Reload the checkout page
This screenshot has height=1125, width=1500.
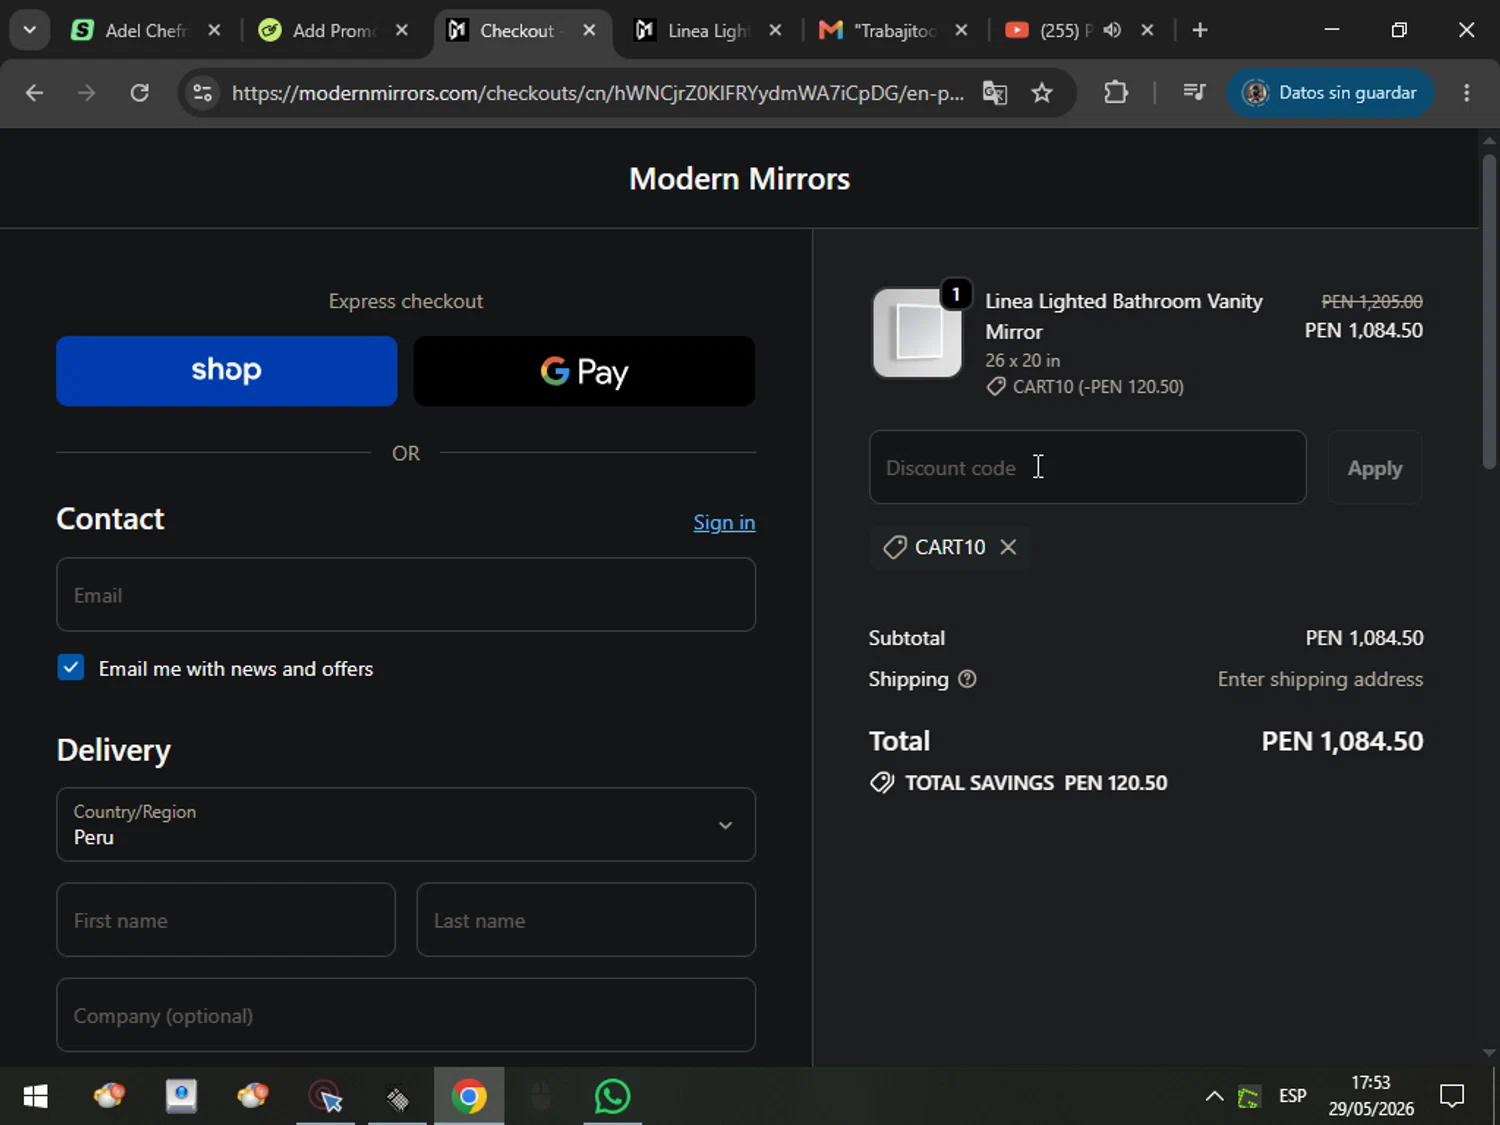[140, 93]
